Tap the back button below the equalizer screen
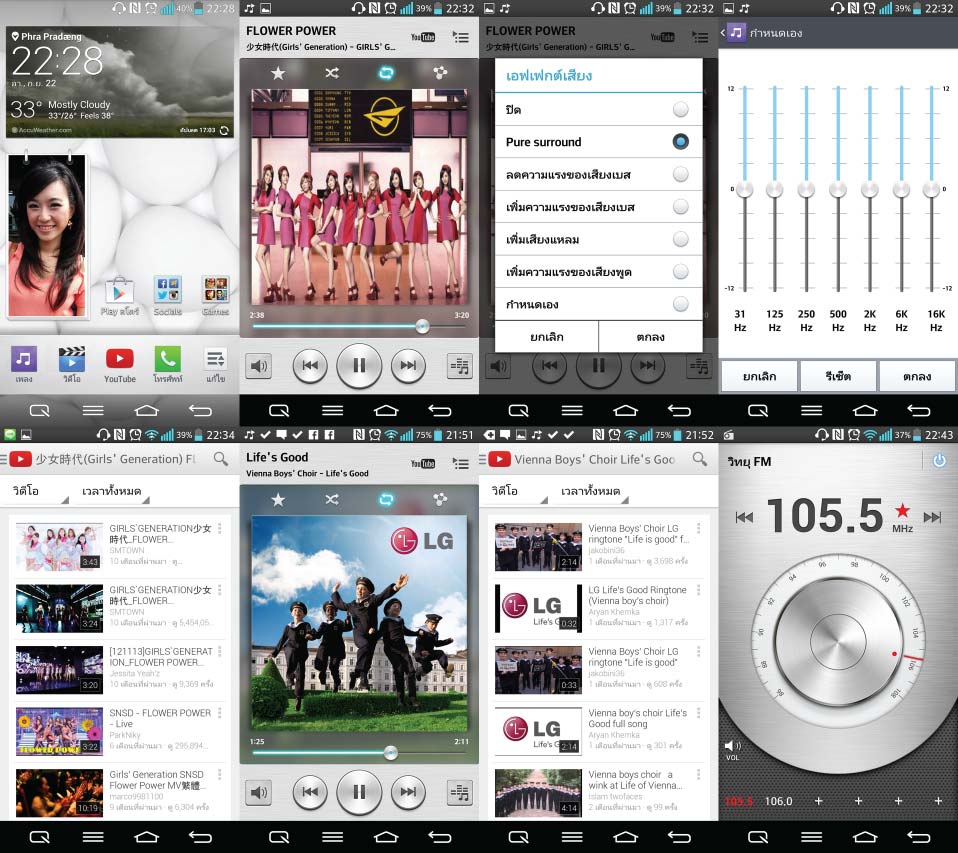Image resolution: width=958 pixels, height=853 pixels. (919, 410)
